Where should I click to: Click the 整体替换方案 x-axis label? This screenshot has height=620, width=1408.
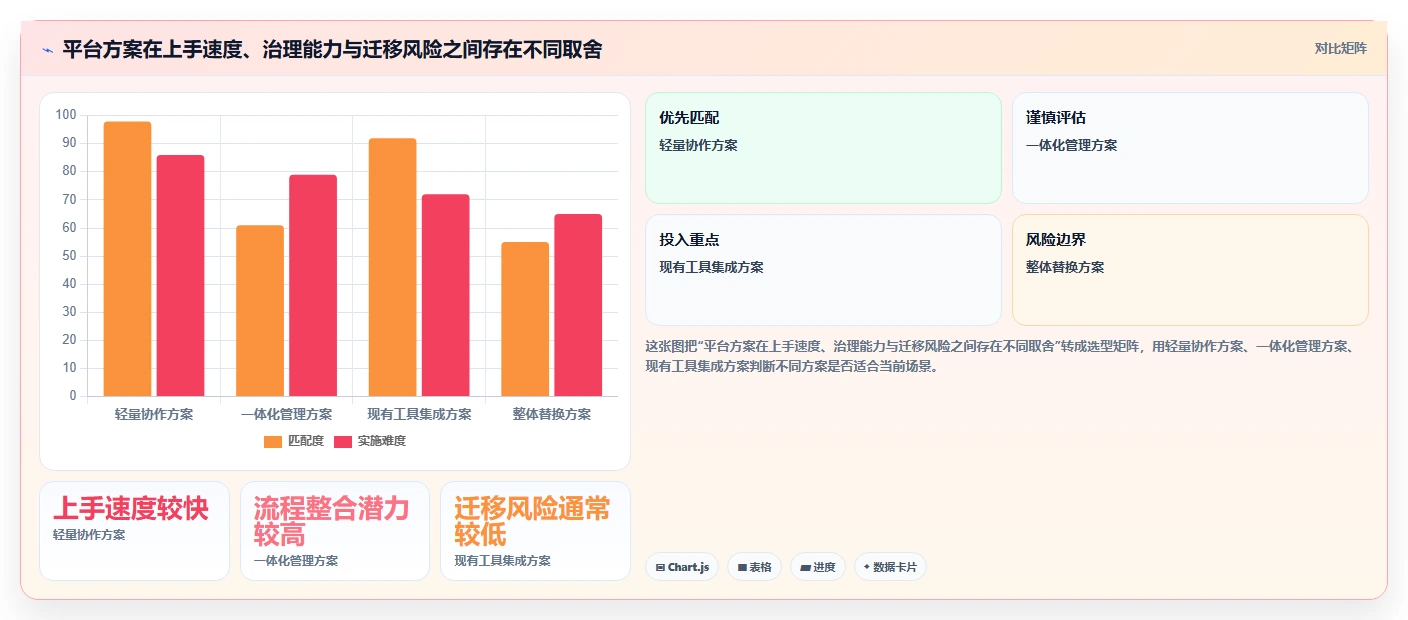coord(552,414)
